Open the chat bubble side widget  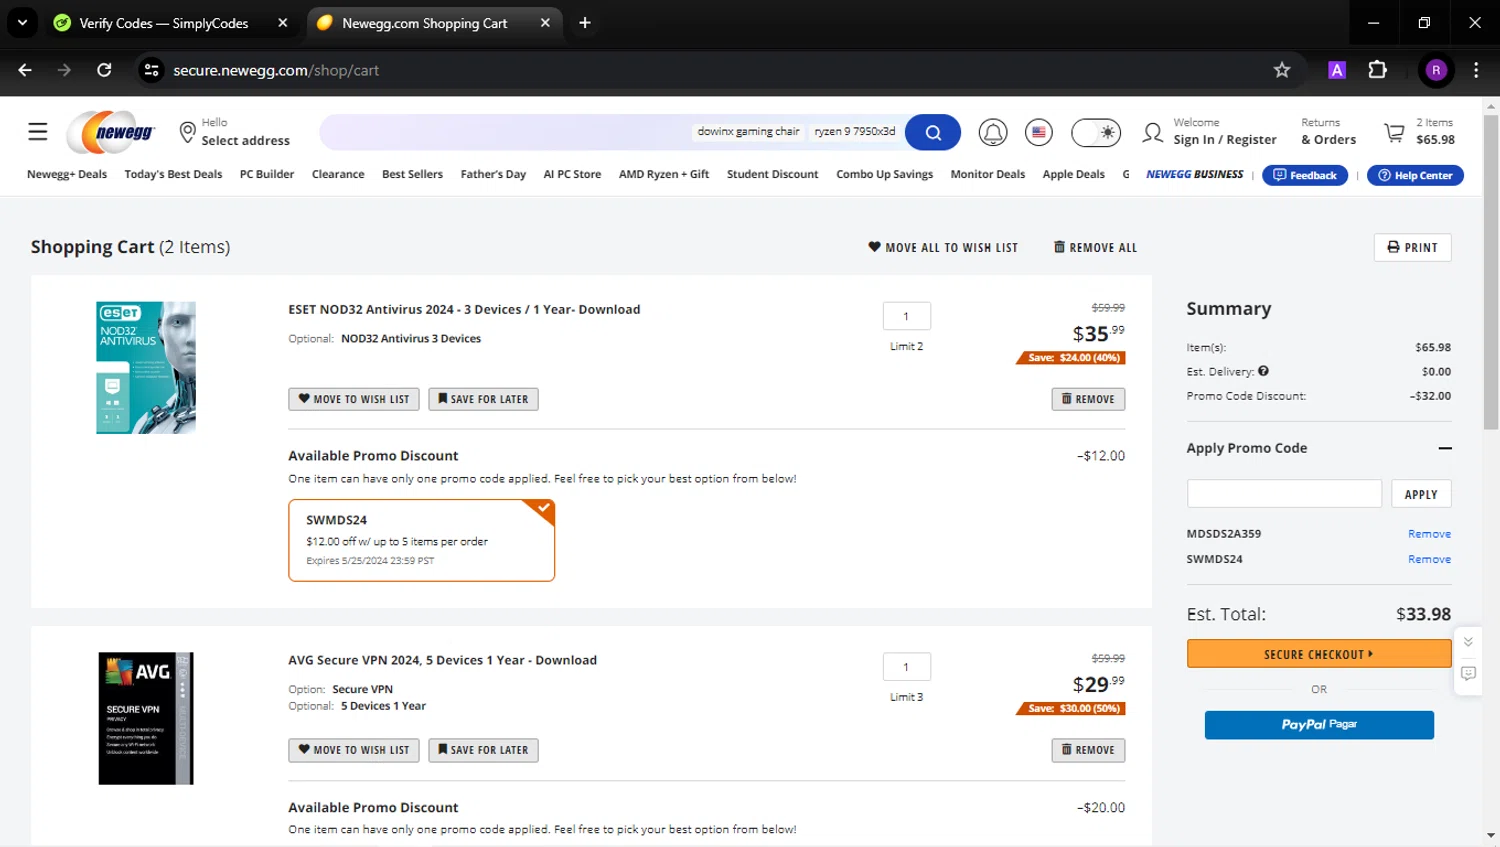(x=1468, y=674)
